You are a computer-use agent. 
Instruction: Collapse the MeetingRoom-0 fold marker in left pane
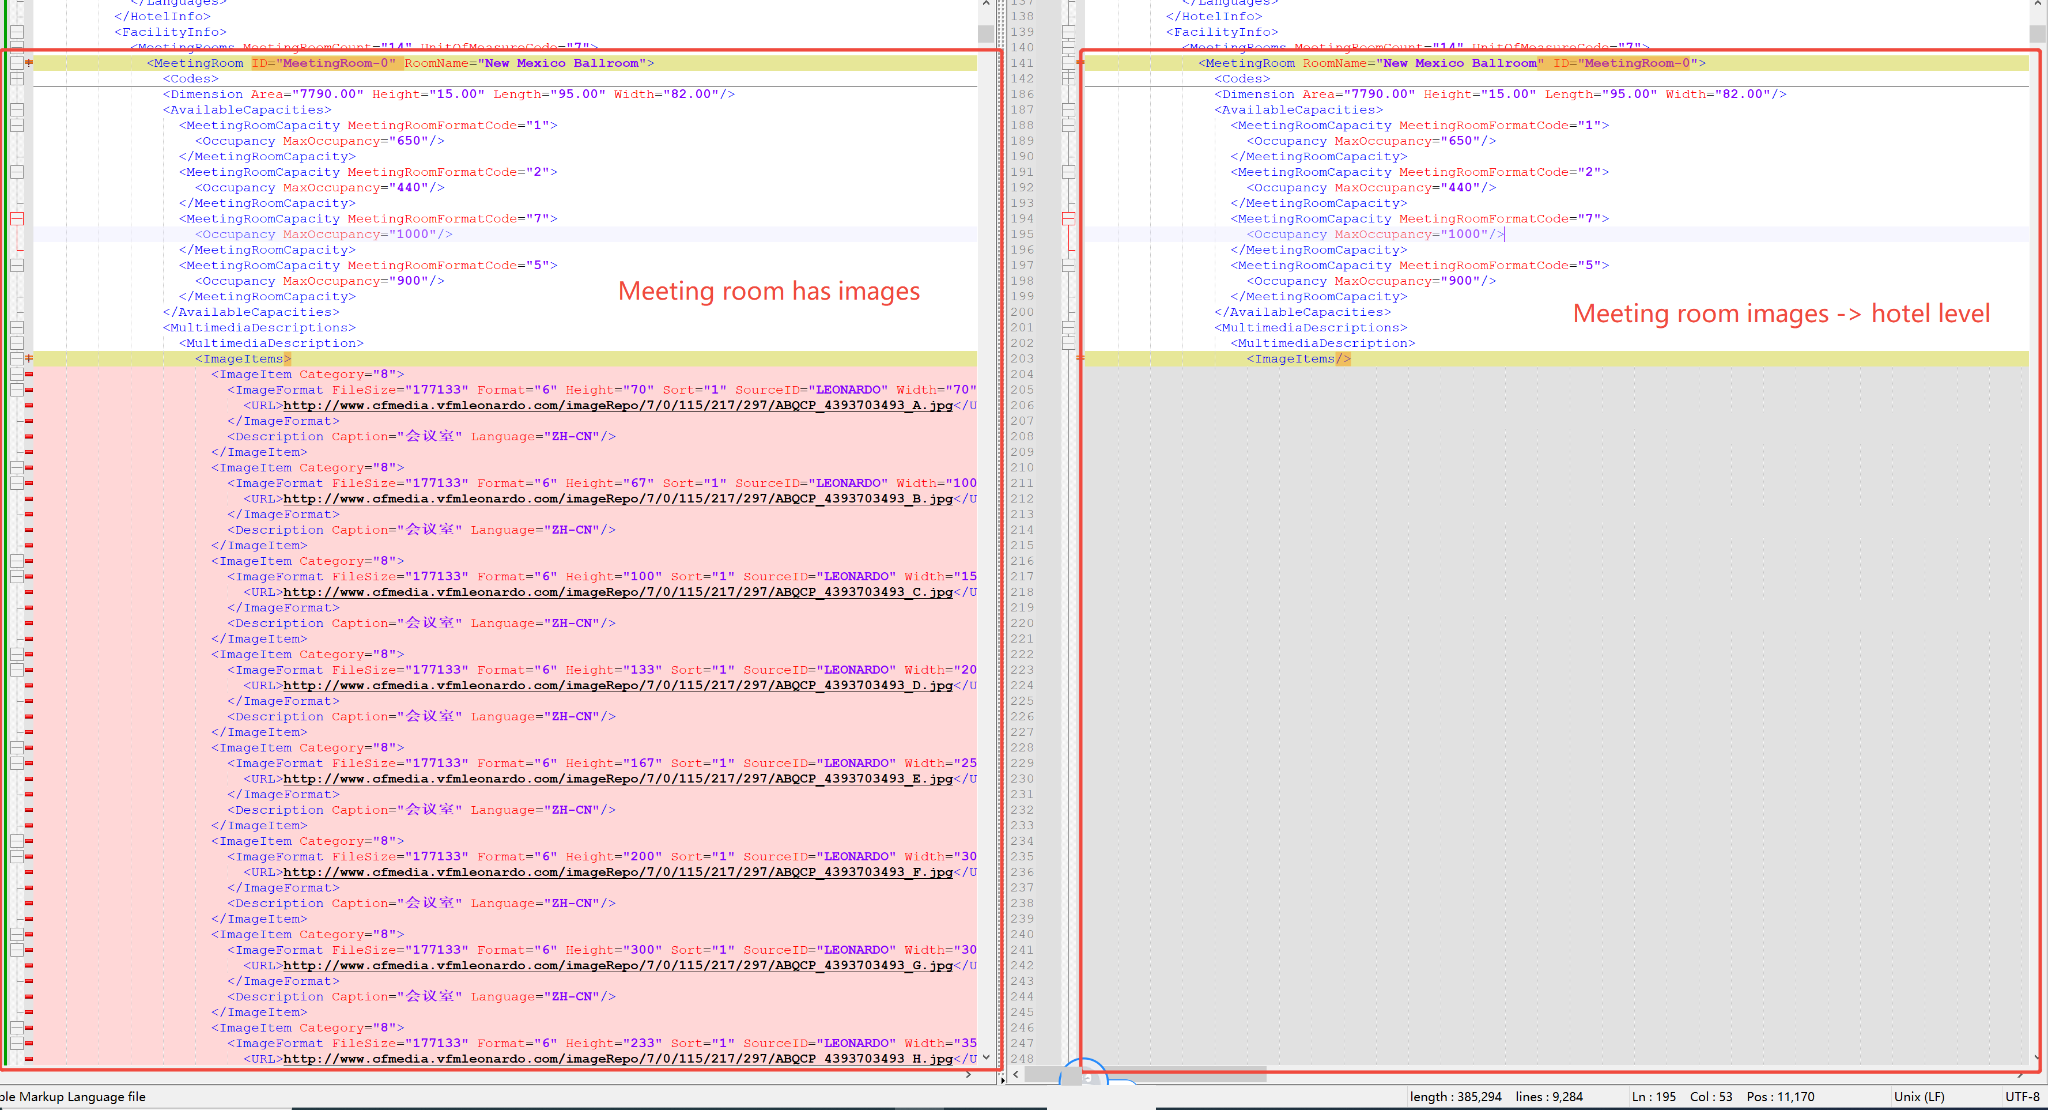coord(17,63)
